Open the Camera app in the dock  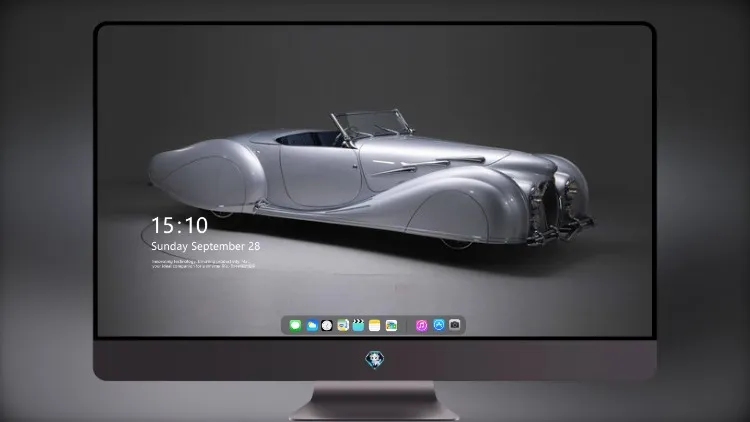pos(455,325)
